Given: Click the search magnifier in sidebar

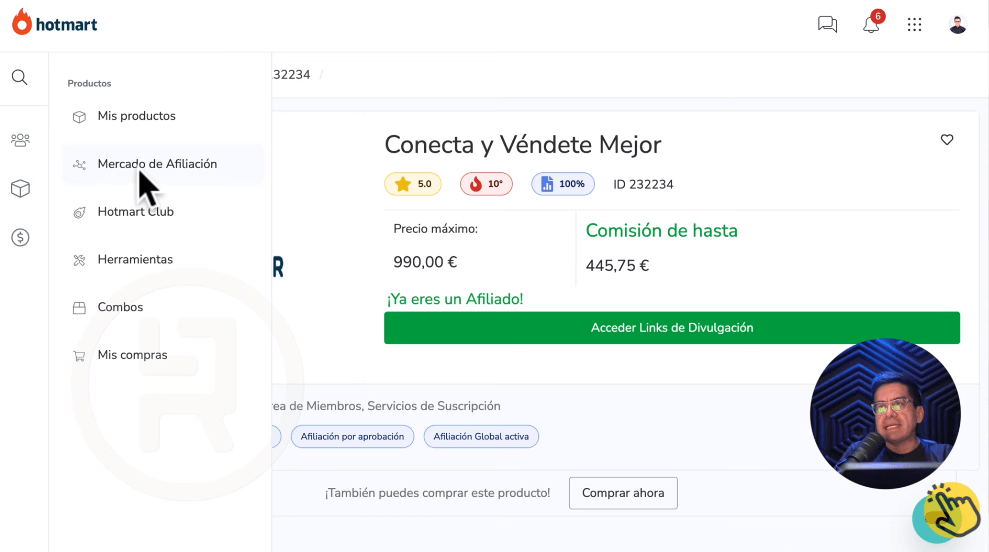Looking at the screenshot, I should click(20, 78).
